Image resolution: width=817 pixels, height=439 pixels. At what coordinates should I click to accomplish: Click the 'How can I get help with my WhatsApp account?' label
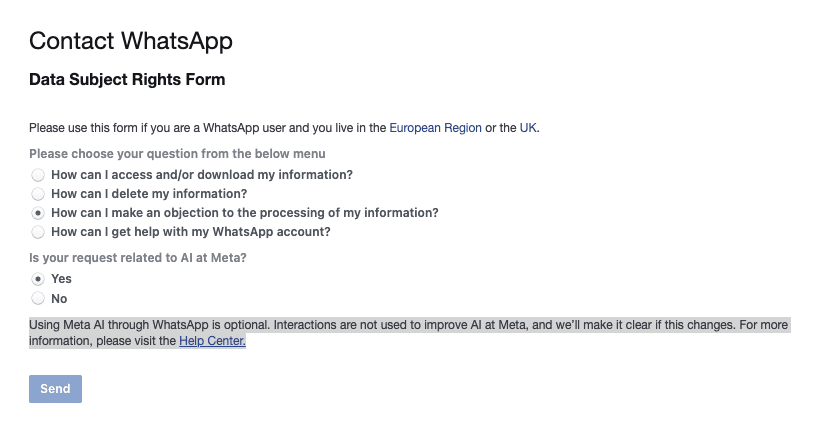click(x=191, y=232)
